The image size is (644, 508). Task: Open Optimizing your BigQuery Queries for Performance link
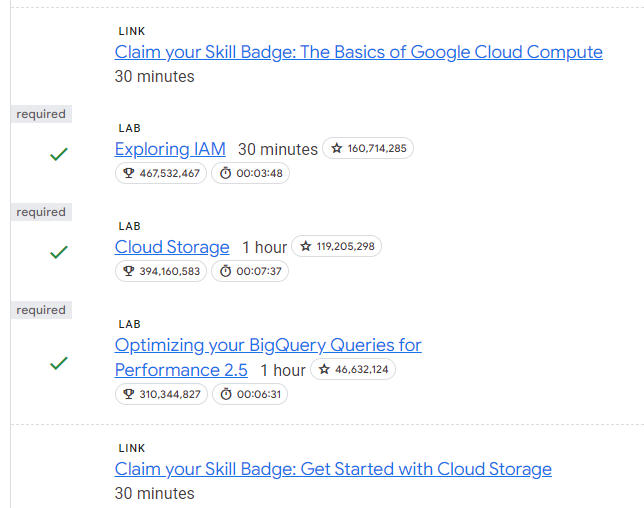click(268, 357)
